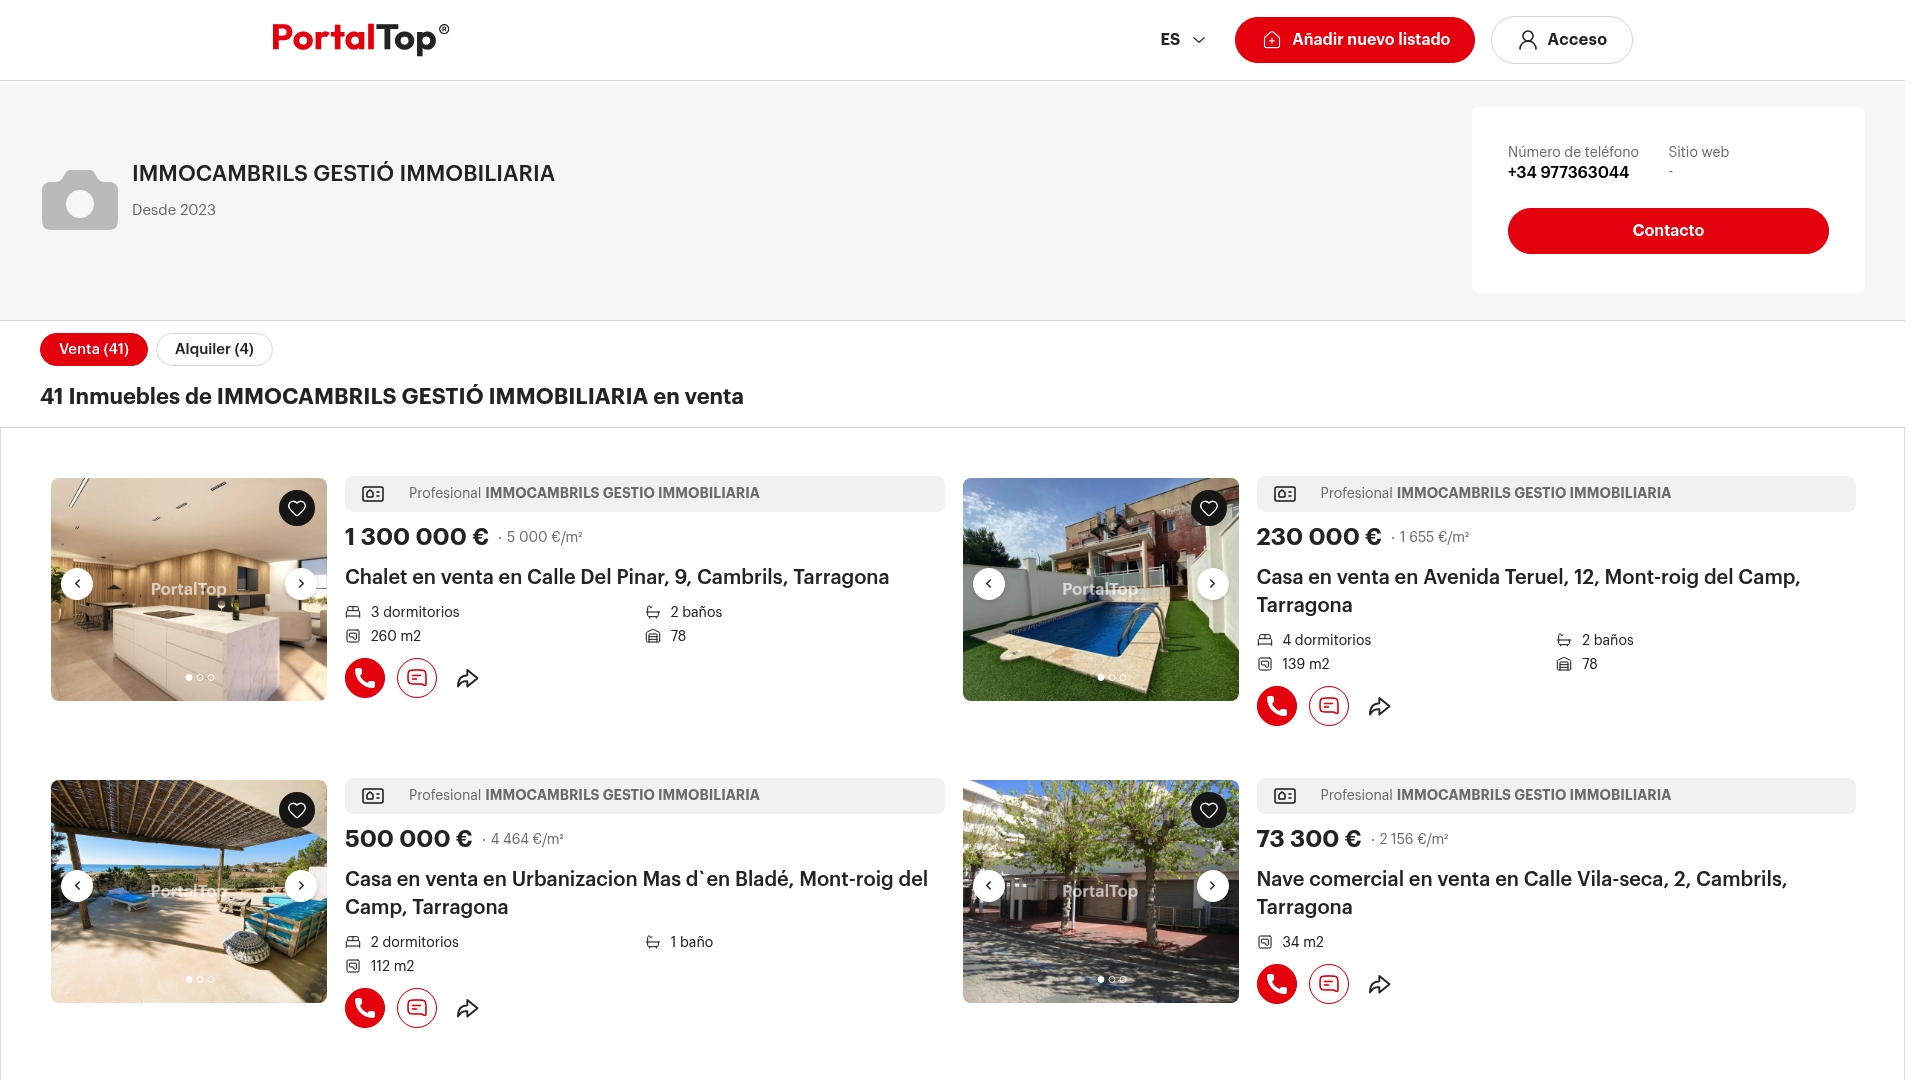1920x1080 pixels.
Task: Select the Venta (41) tab
Action: tap(94, 349)
